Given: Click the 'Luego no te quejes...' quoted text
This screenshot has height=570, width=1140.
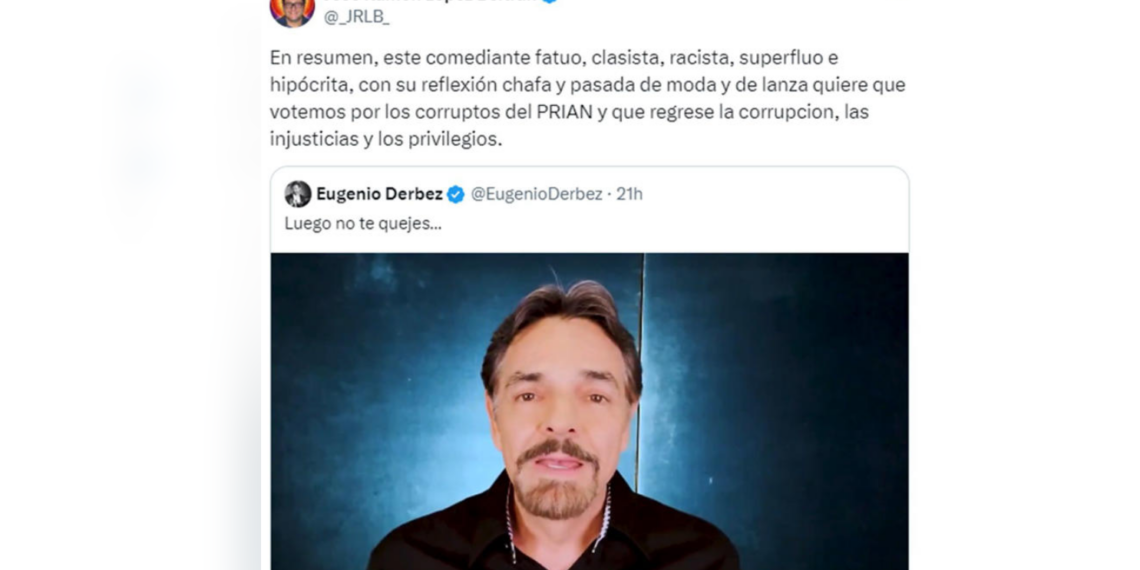Looking at the screenshot, I should (363, 223).
